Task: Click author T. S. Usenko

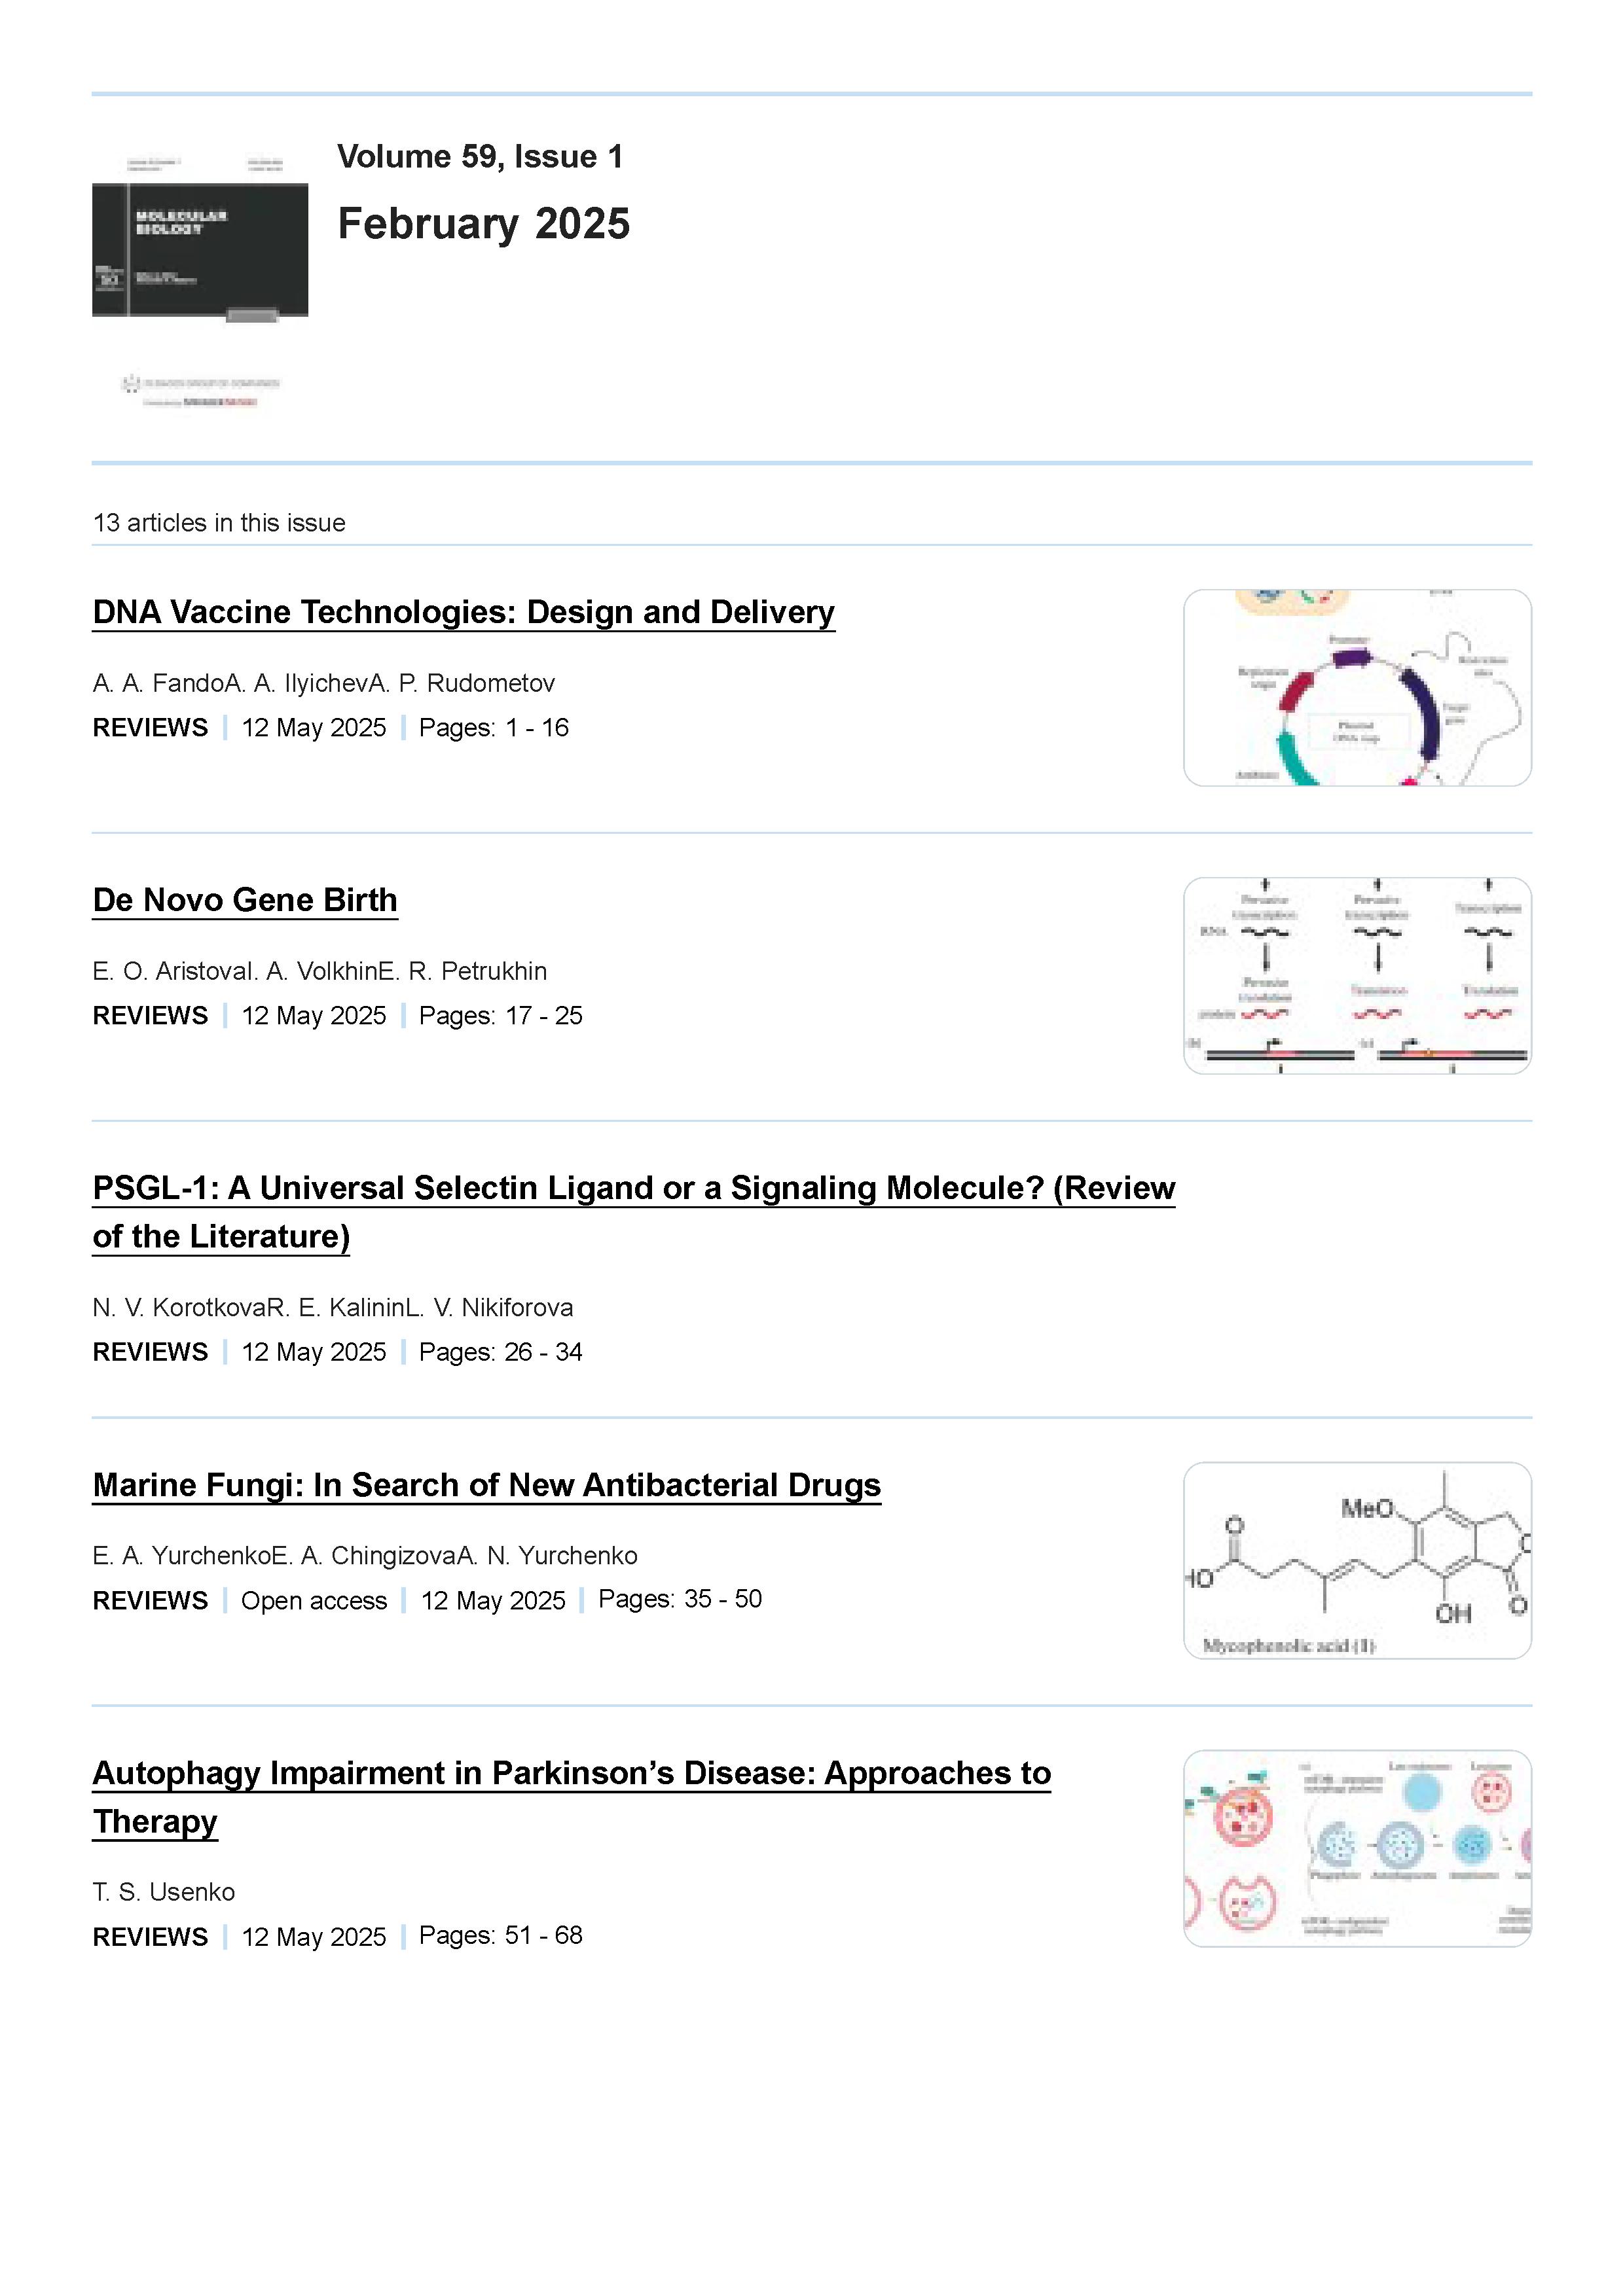Action: (164, 1892)
